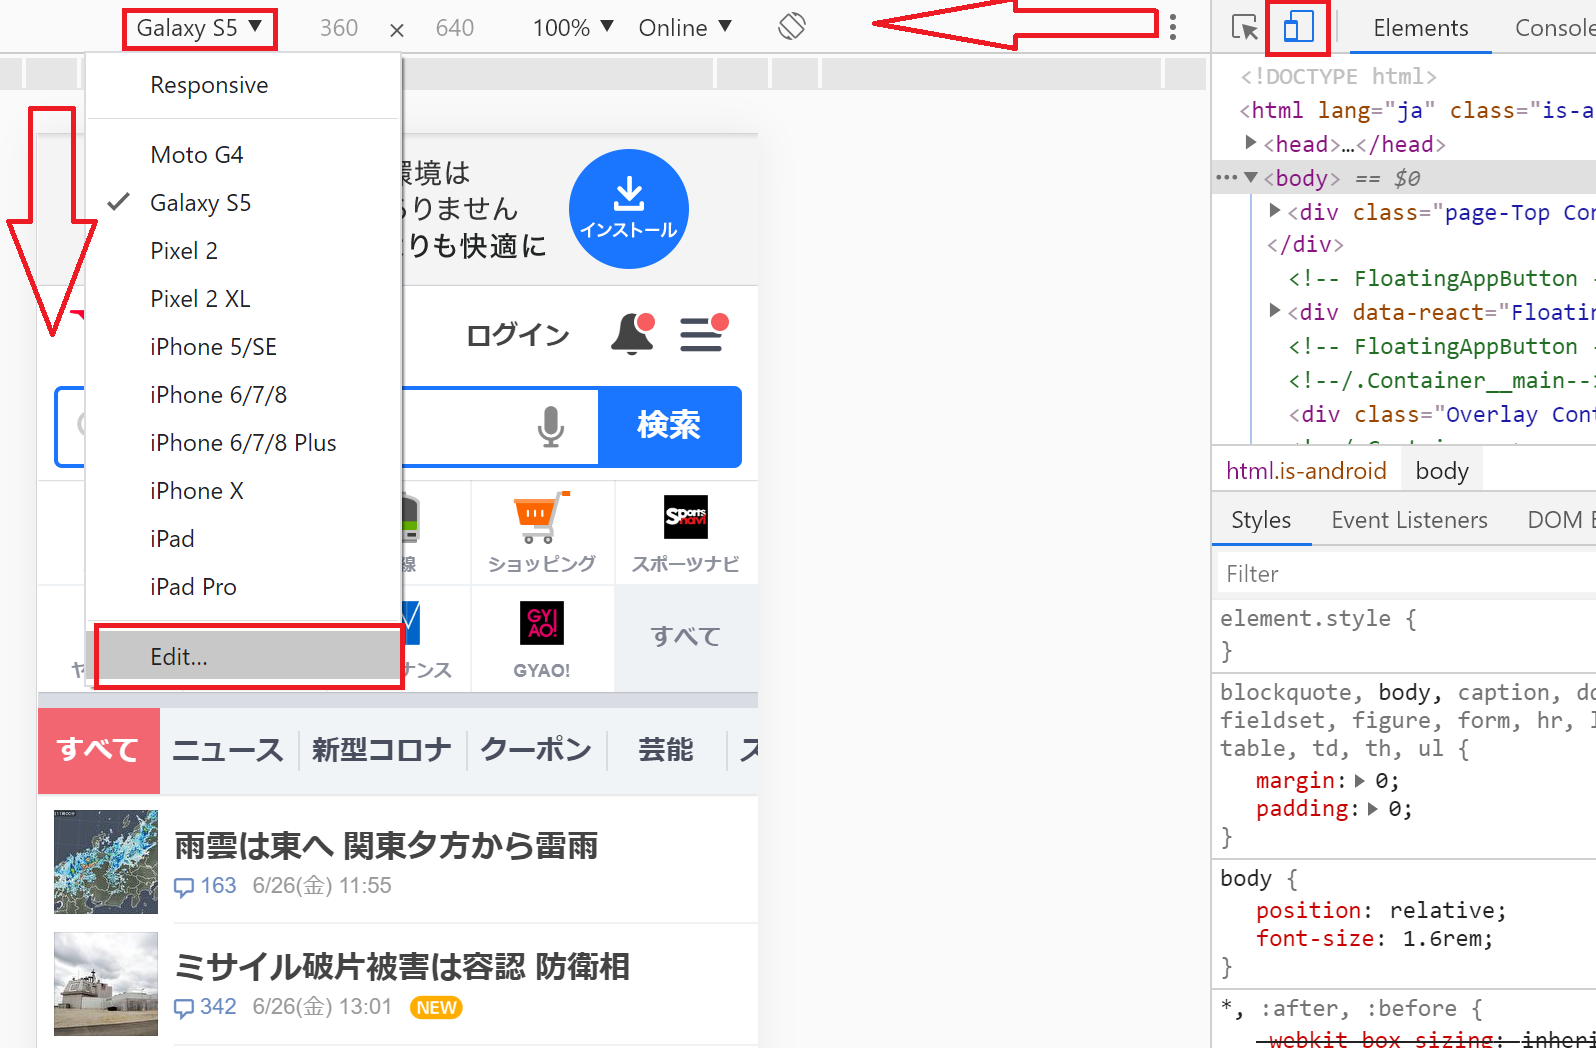Open headline 雨雲は東へ 関東夕方から雷雨
The width and height of the screenshot is (1596, 1048).
tap(386, 847)
